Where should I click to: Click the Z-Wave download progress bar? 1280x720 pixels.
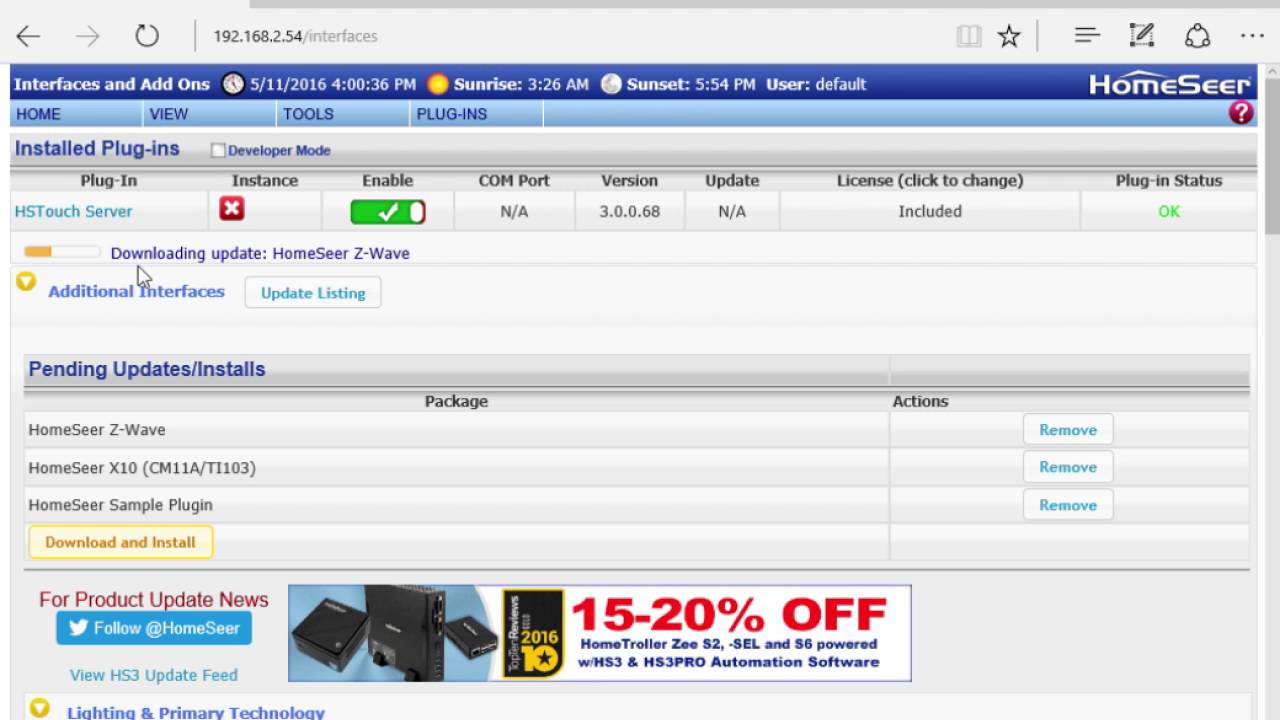[x=62, y=252]
